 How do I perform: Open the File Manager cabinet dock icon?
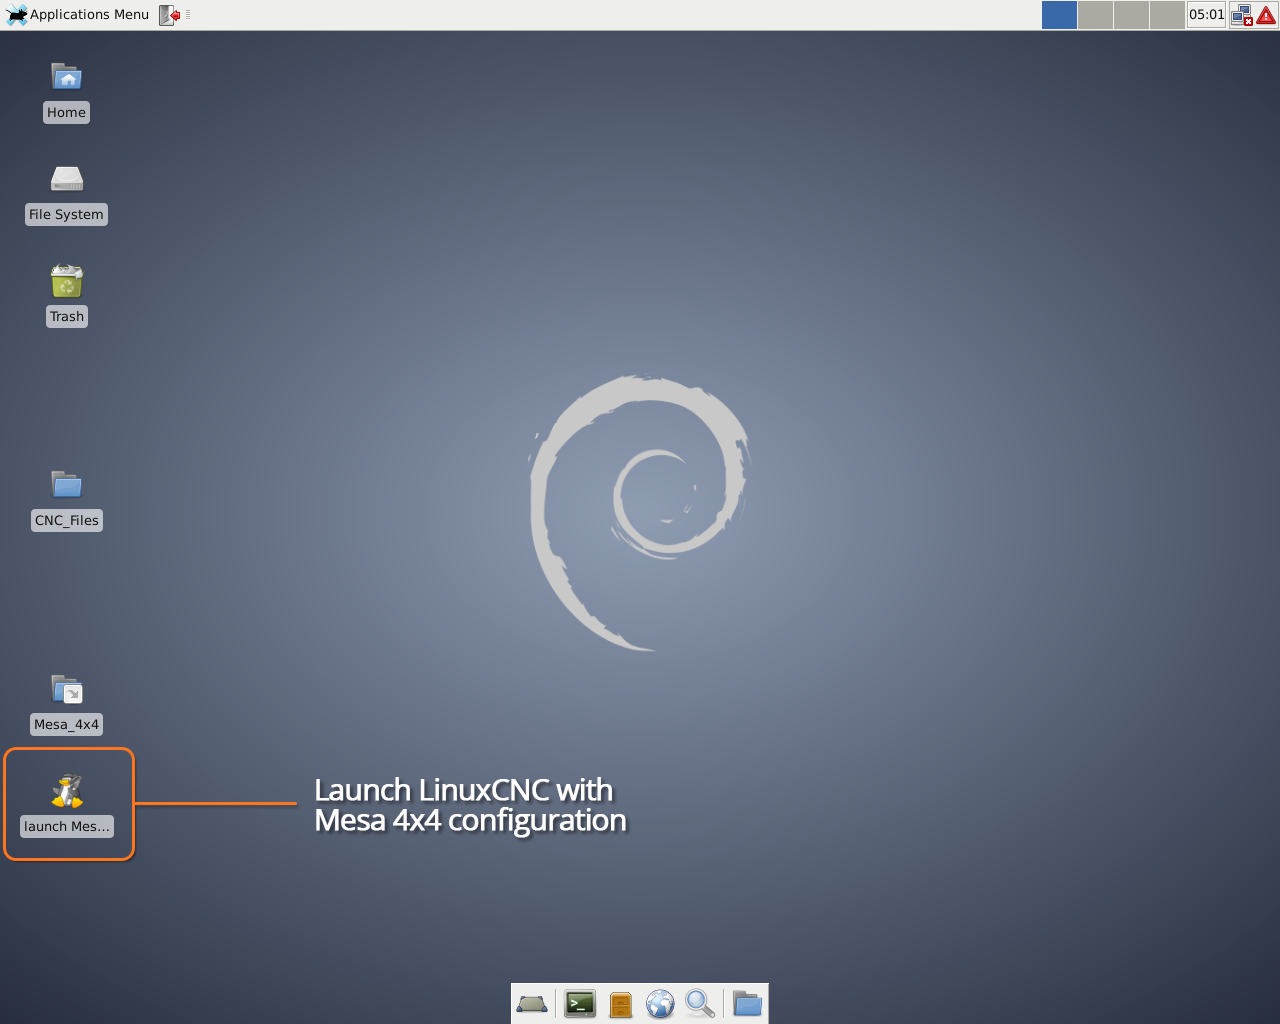click(621, 1004)
